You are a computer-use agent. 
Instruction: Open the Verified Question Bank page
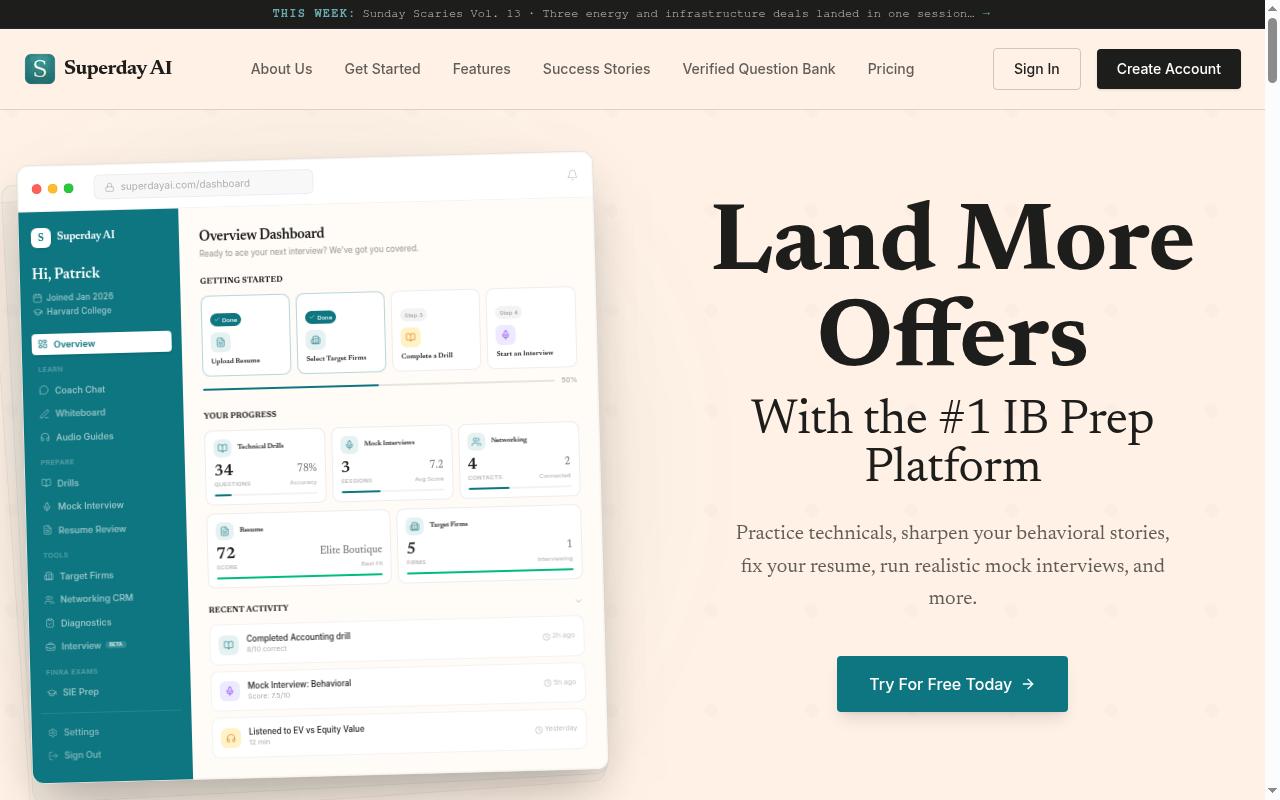tap(759, 69)
